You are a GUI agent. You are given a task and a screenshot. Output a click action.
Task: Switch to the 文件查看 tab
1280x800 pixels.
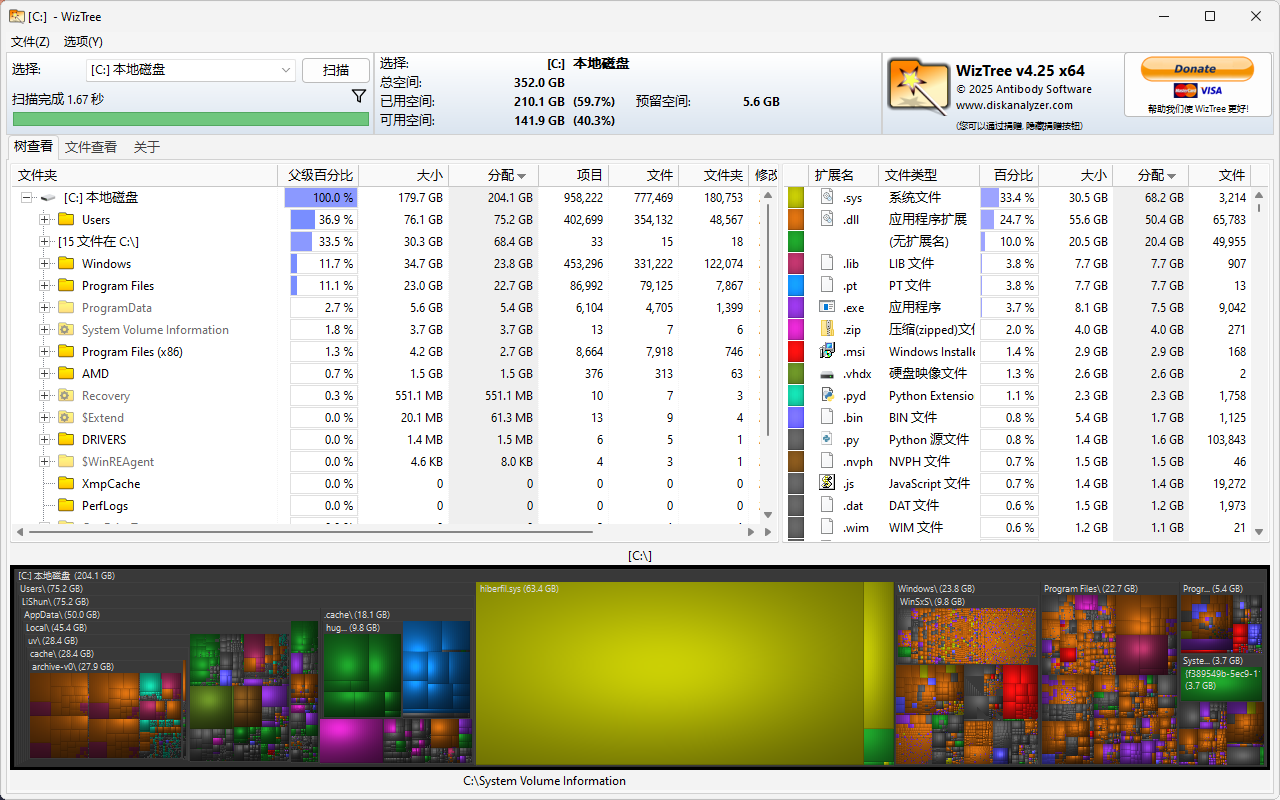[91, 147]
